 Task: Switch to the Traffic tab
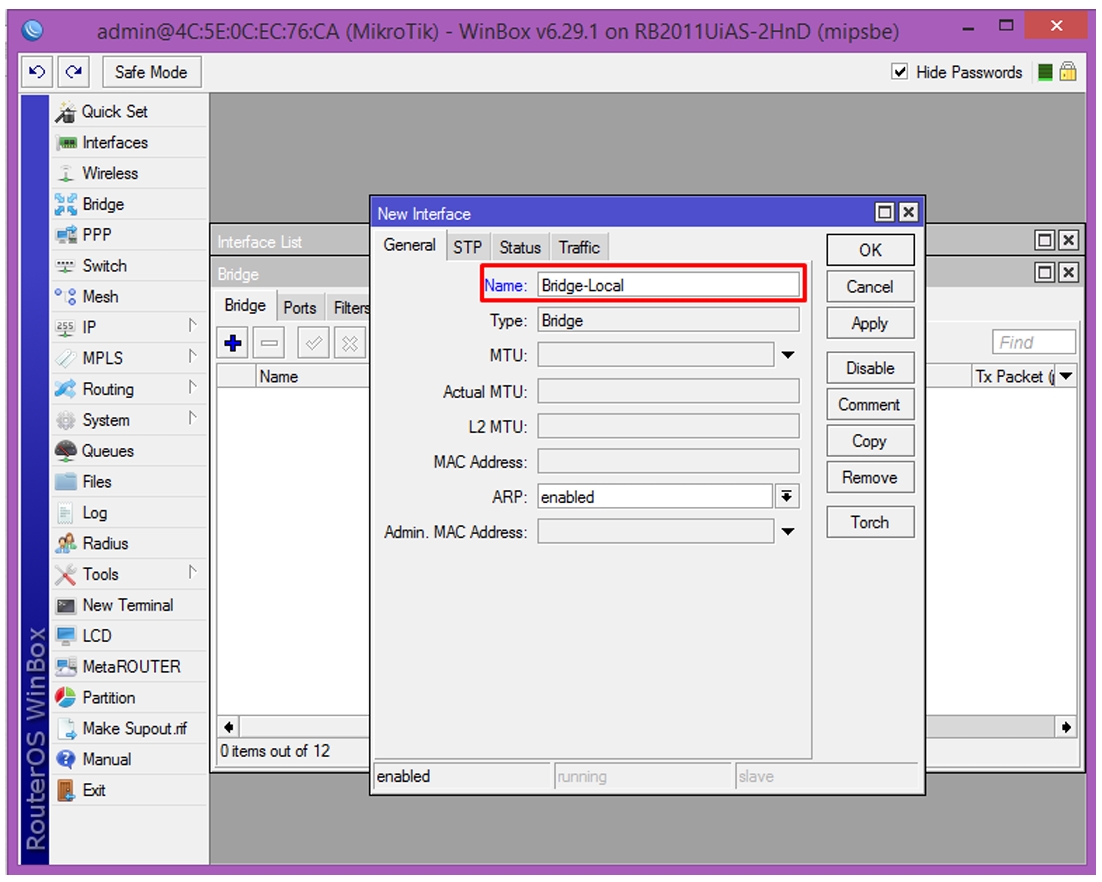579,247
